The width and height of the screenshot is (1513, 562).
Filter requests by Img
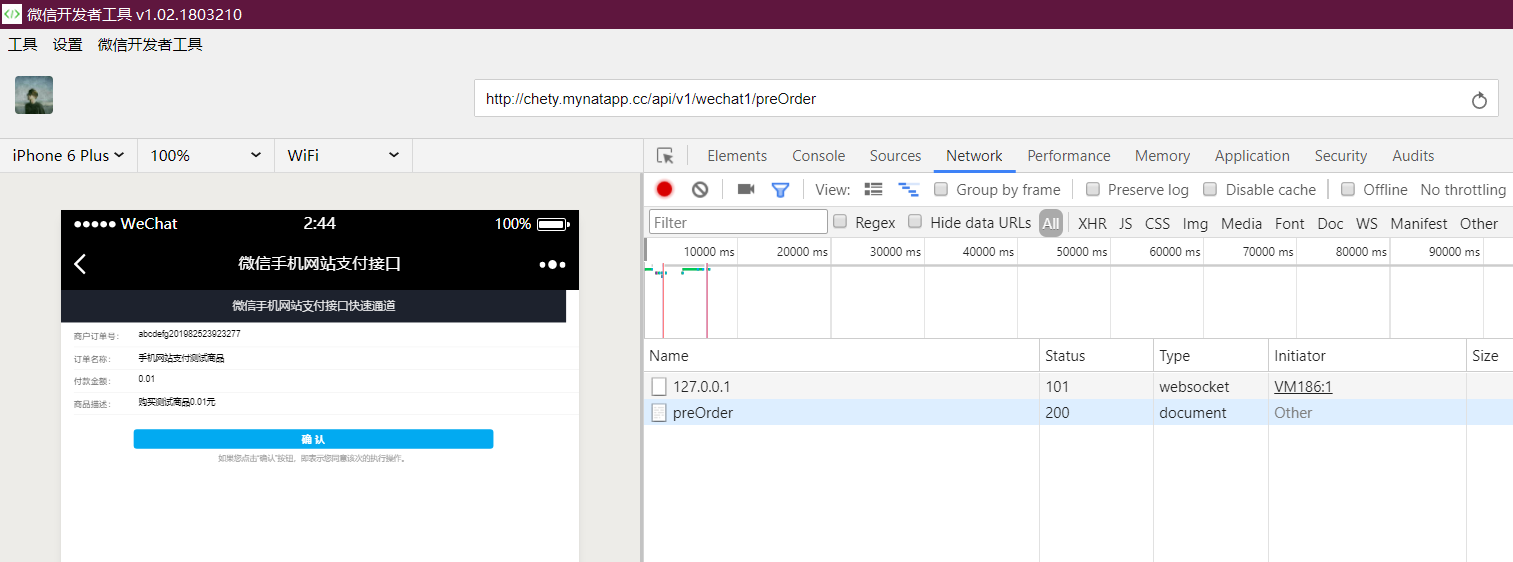(1195, 224)
